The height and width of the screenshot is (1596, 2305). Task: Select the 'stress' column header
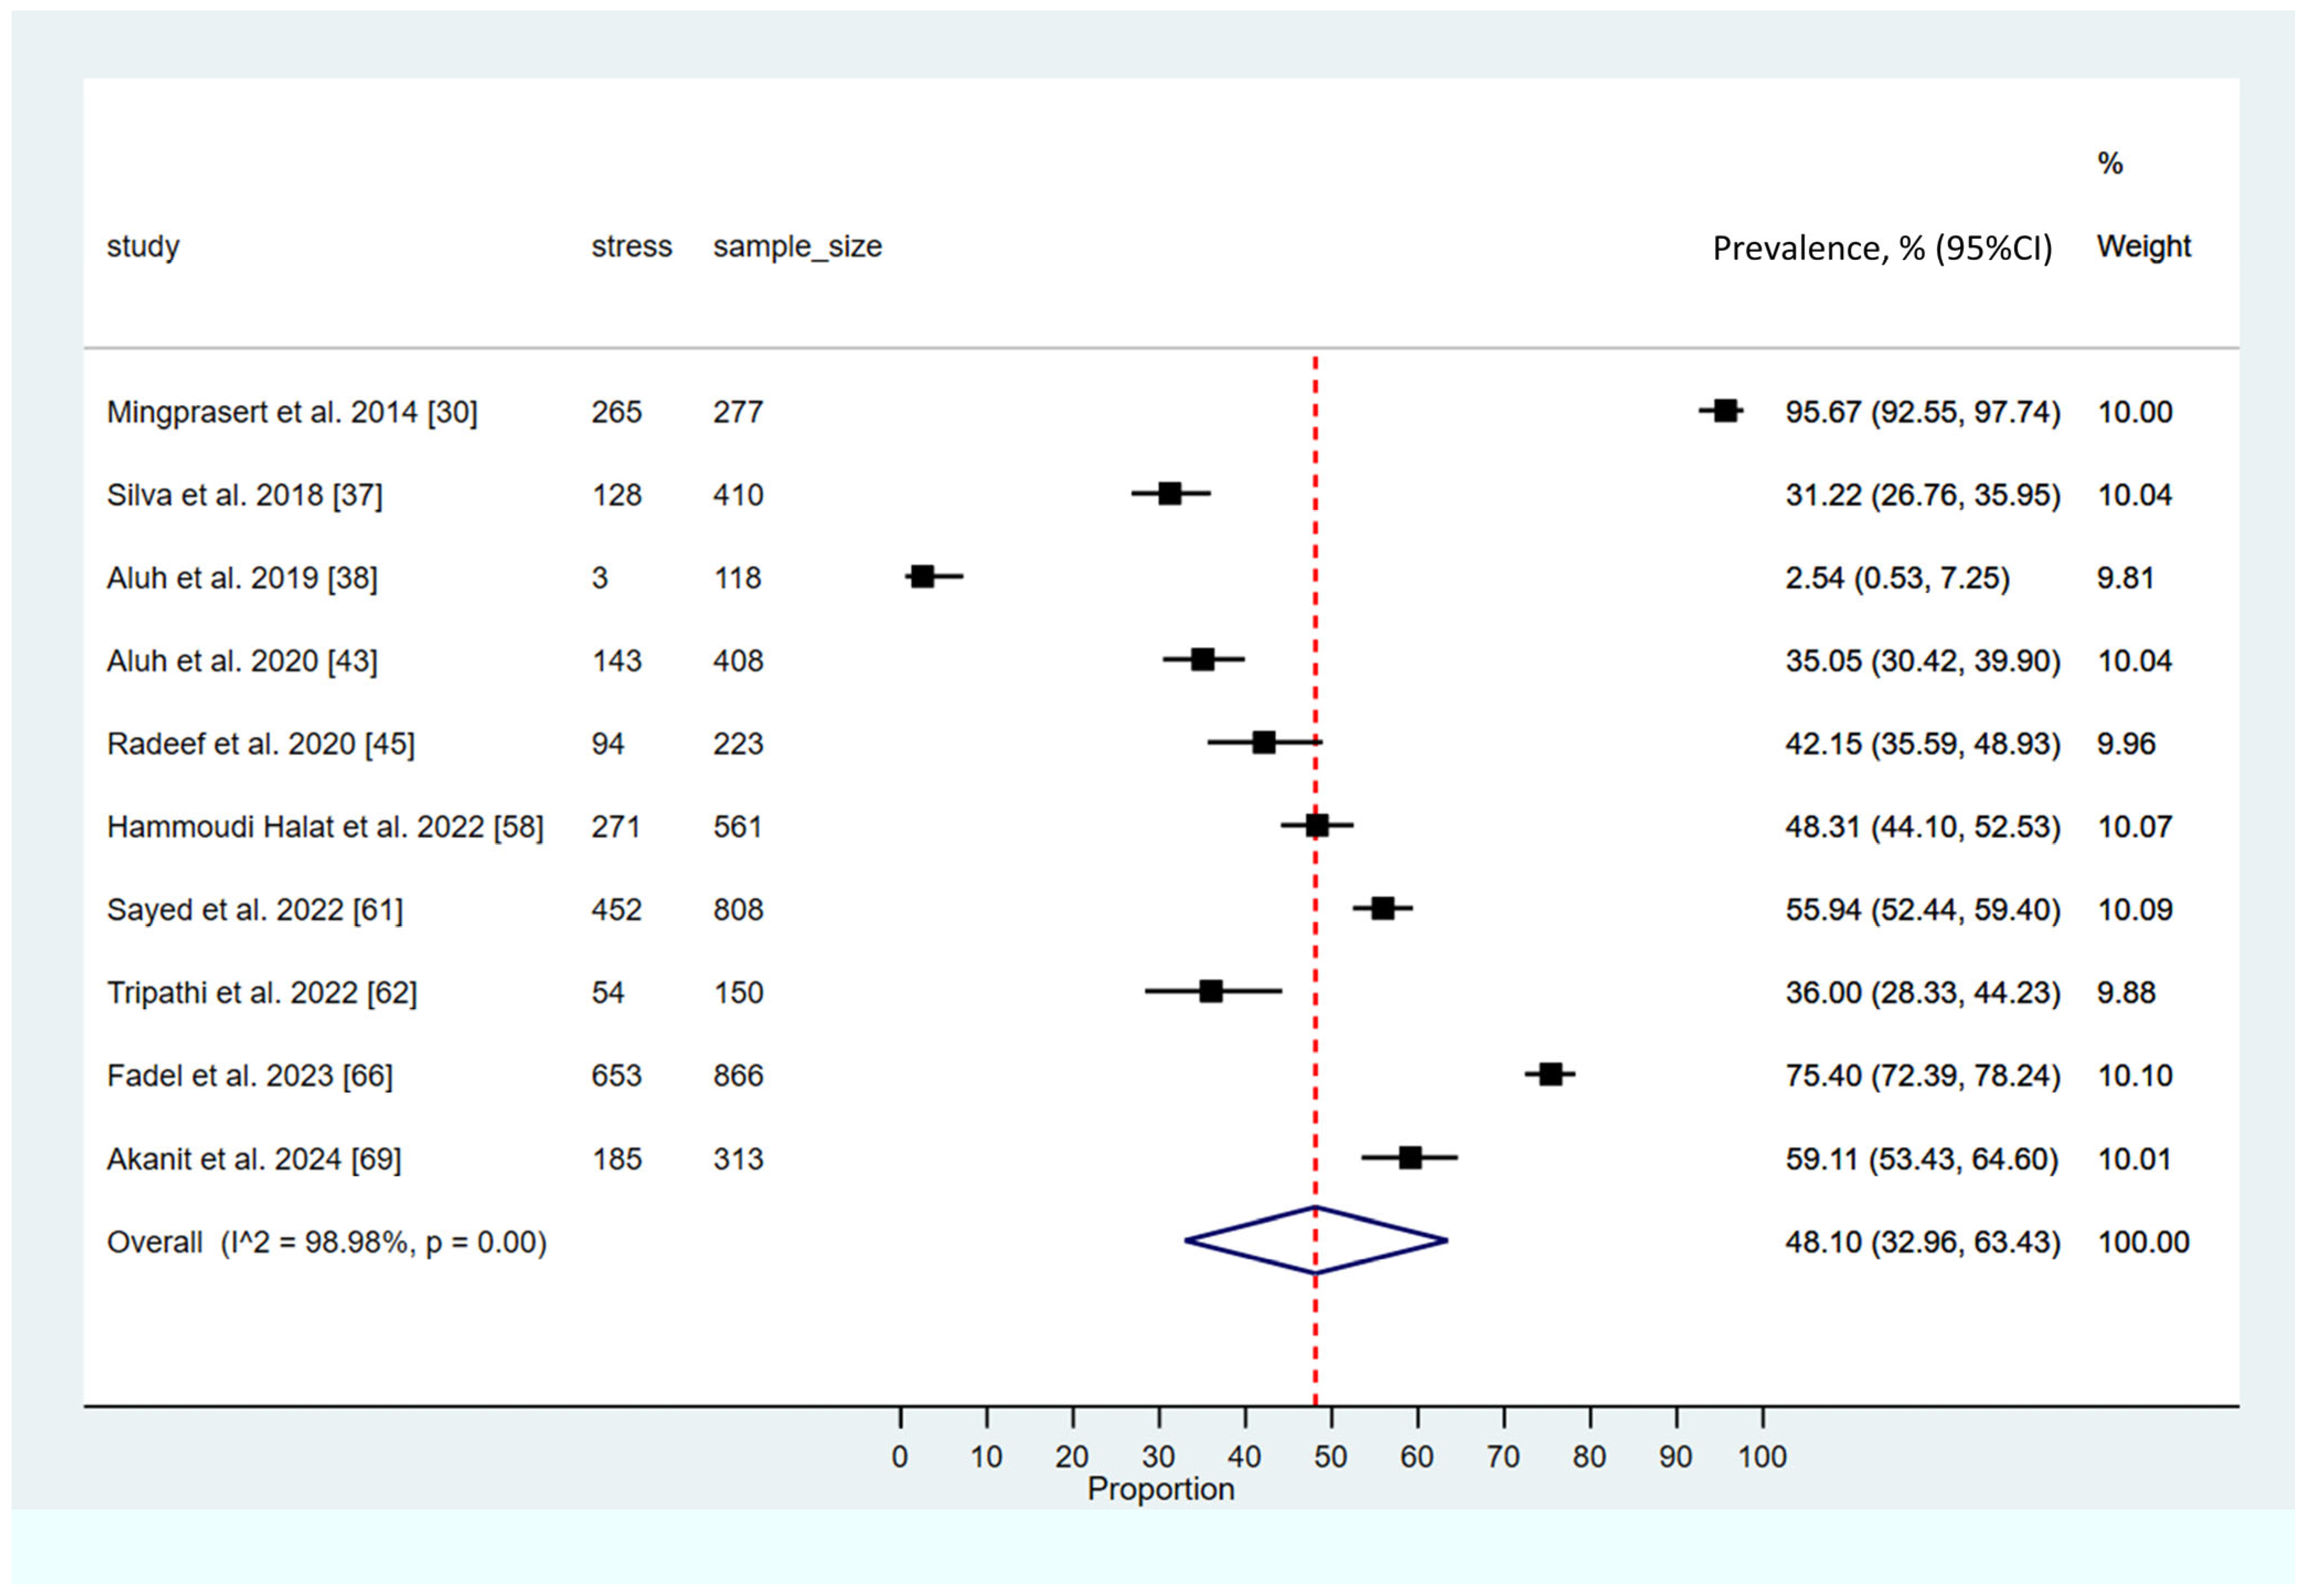click(631, 246)
